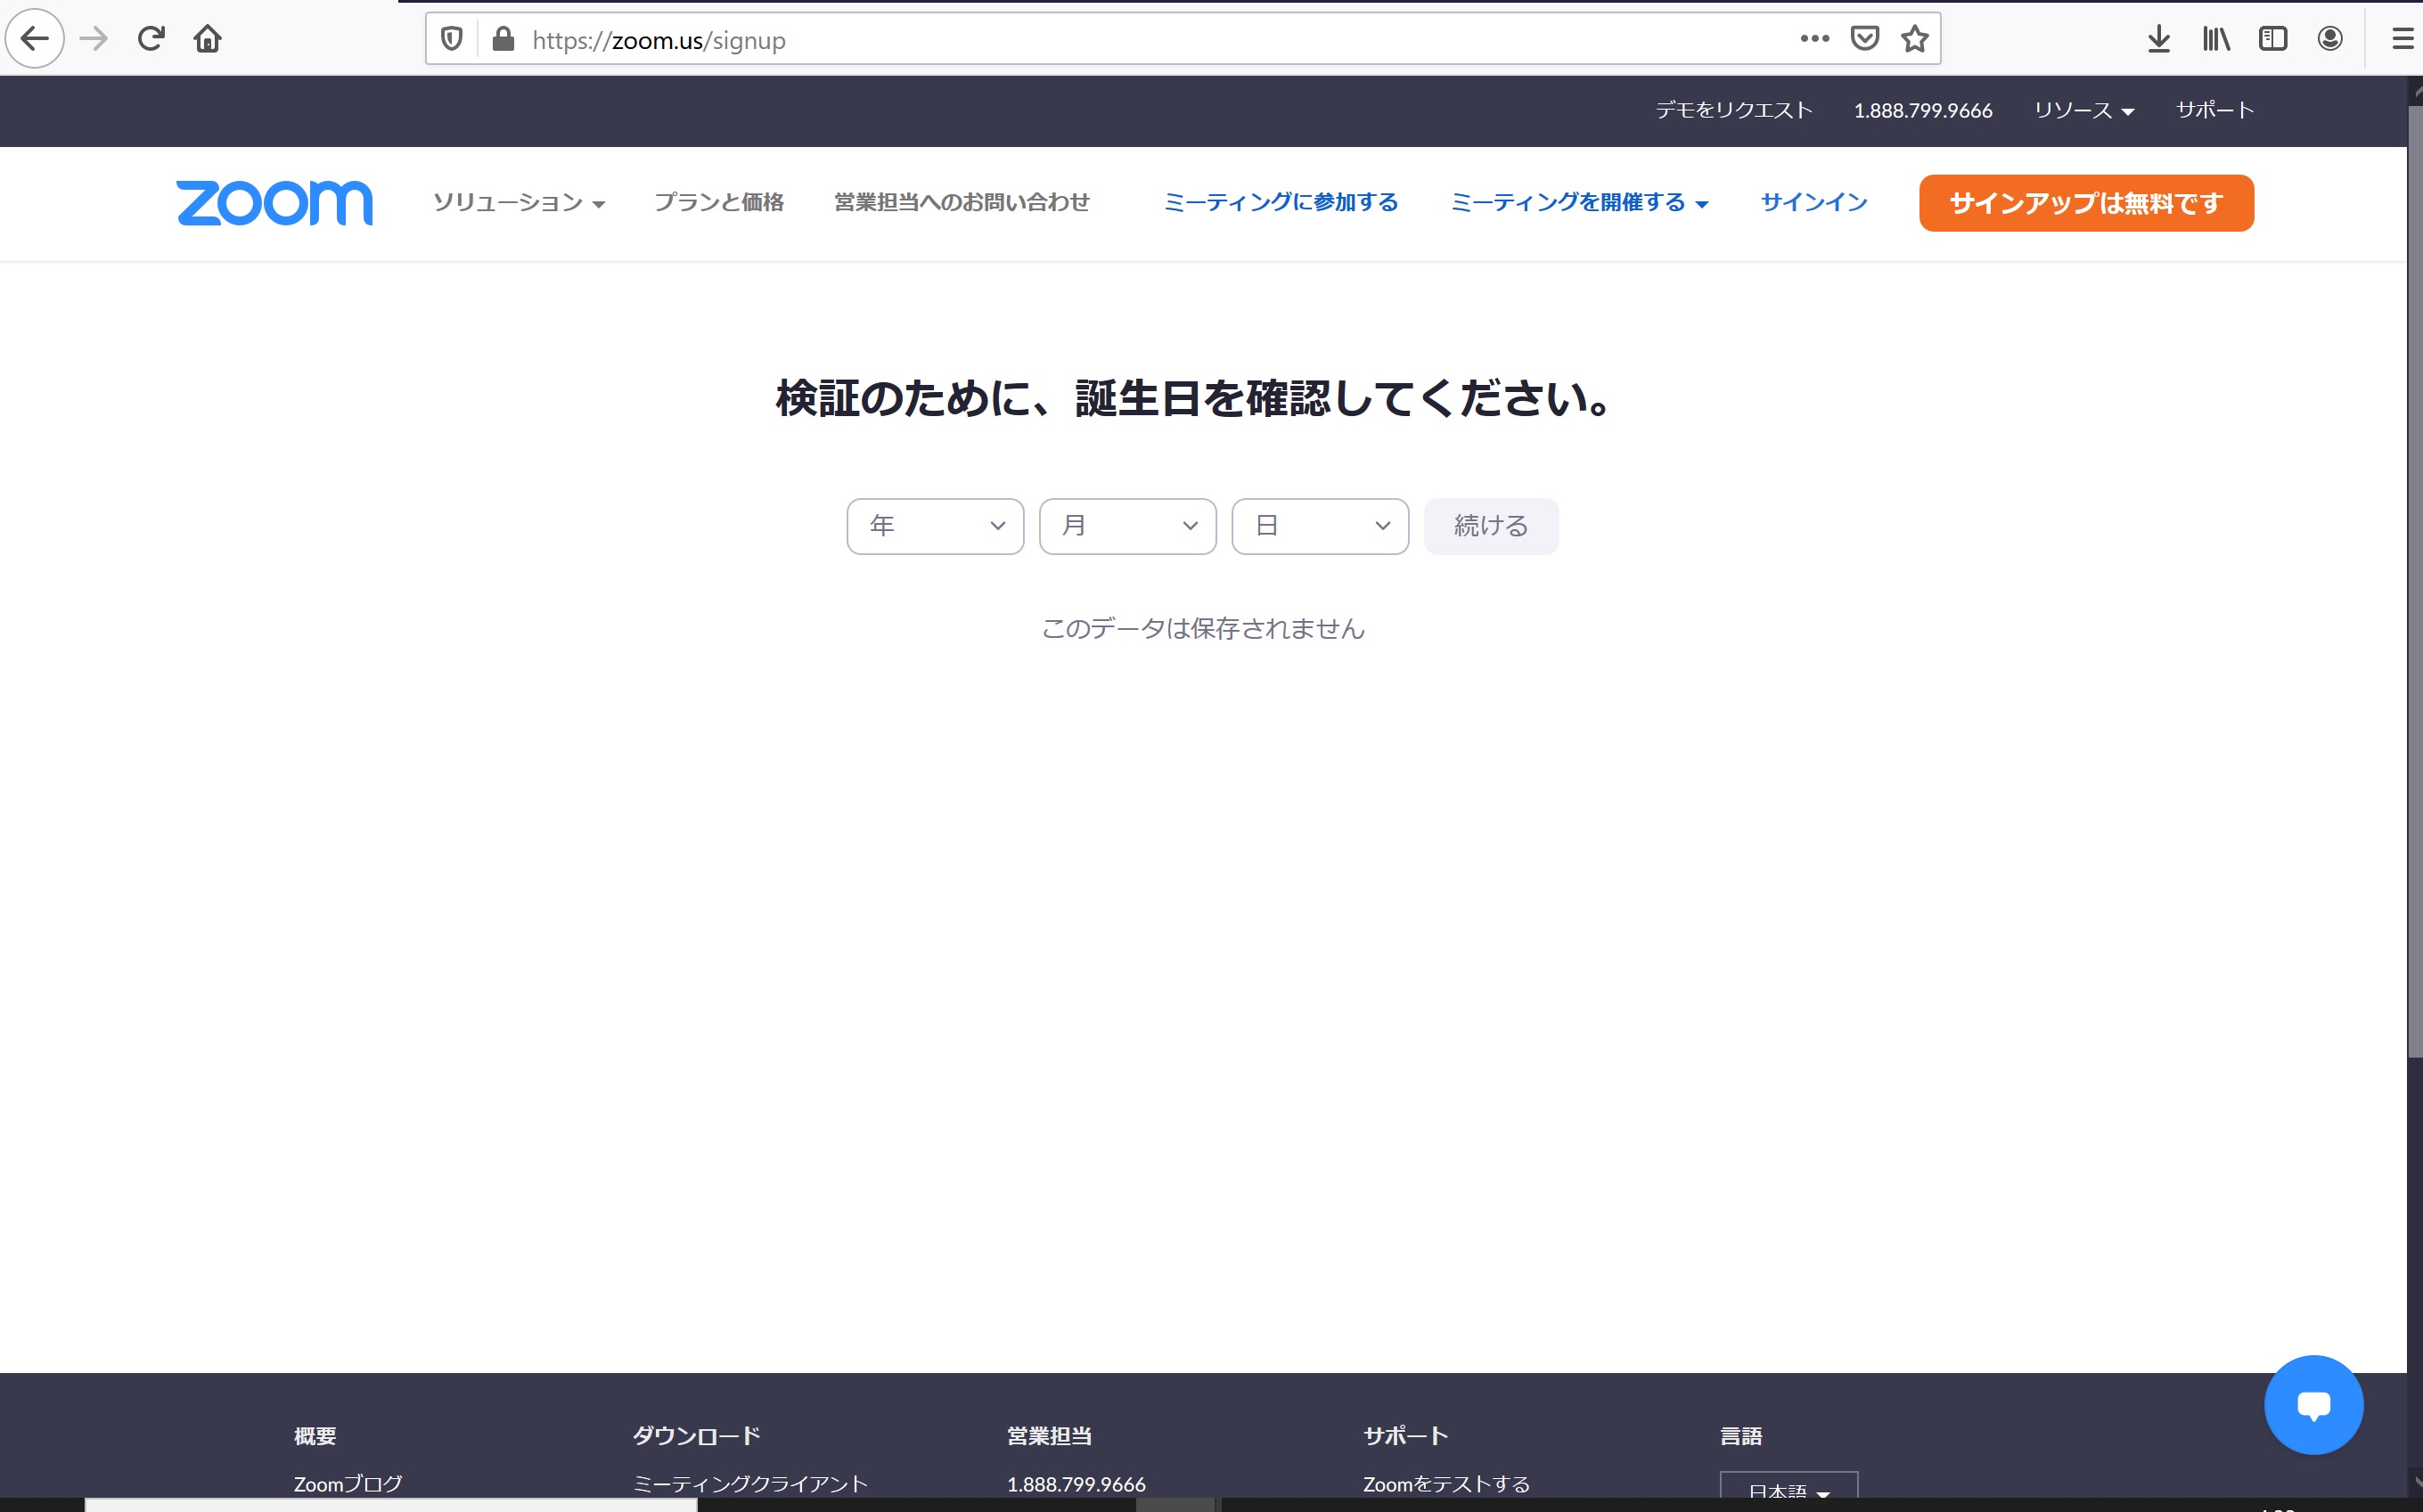Open ミーティングクライアント footer link

point(750,1484)
